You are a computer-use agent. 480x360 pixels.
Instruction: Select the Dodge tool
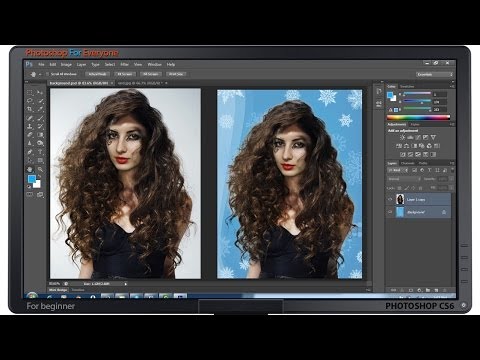click(40, 143)
